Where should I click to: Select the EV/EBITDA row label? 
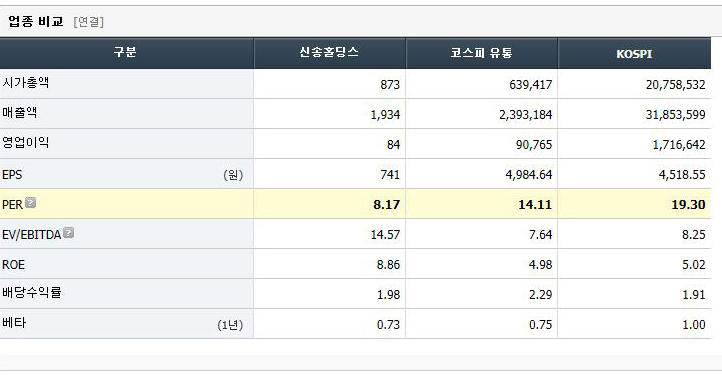pos(32,234)
